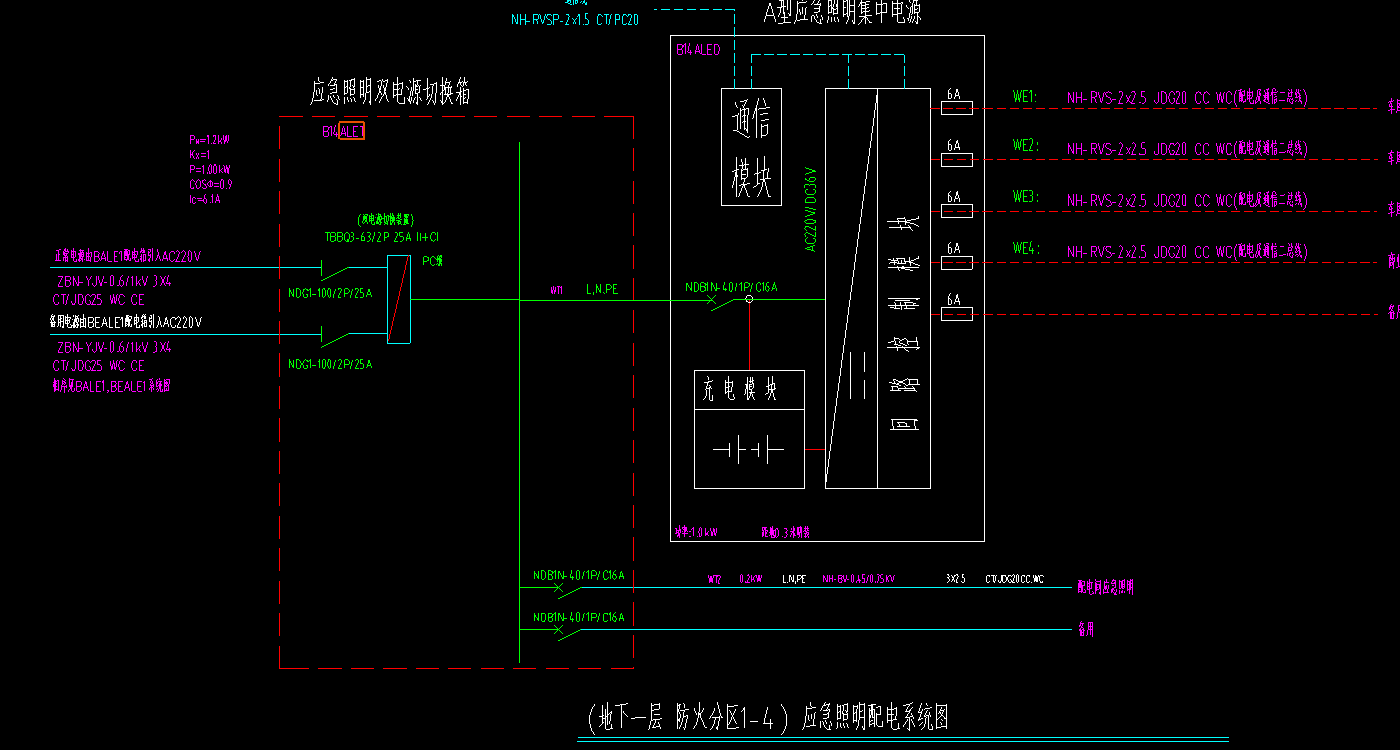1400x750 pixels.
Task: Click the AC/DC converter block with diagonal line
Action: coord(851,288)
